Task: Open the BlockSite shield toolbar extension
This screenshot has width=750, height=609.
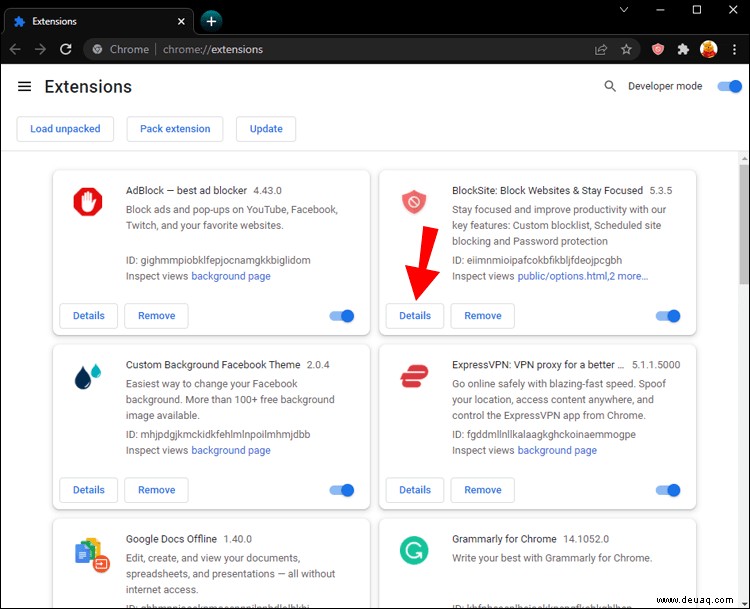Action: (x=658, y=49)
